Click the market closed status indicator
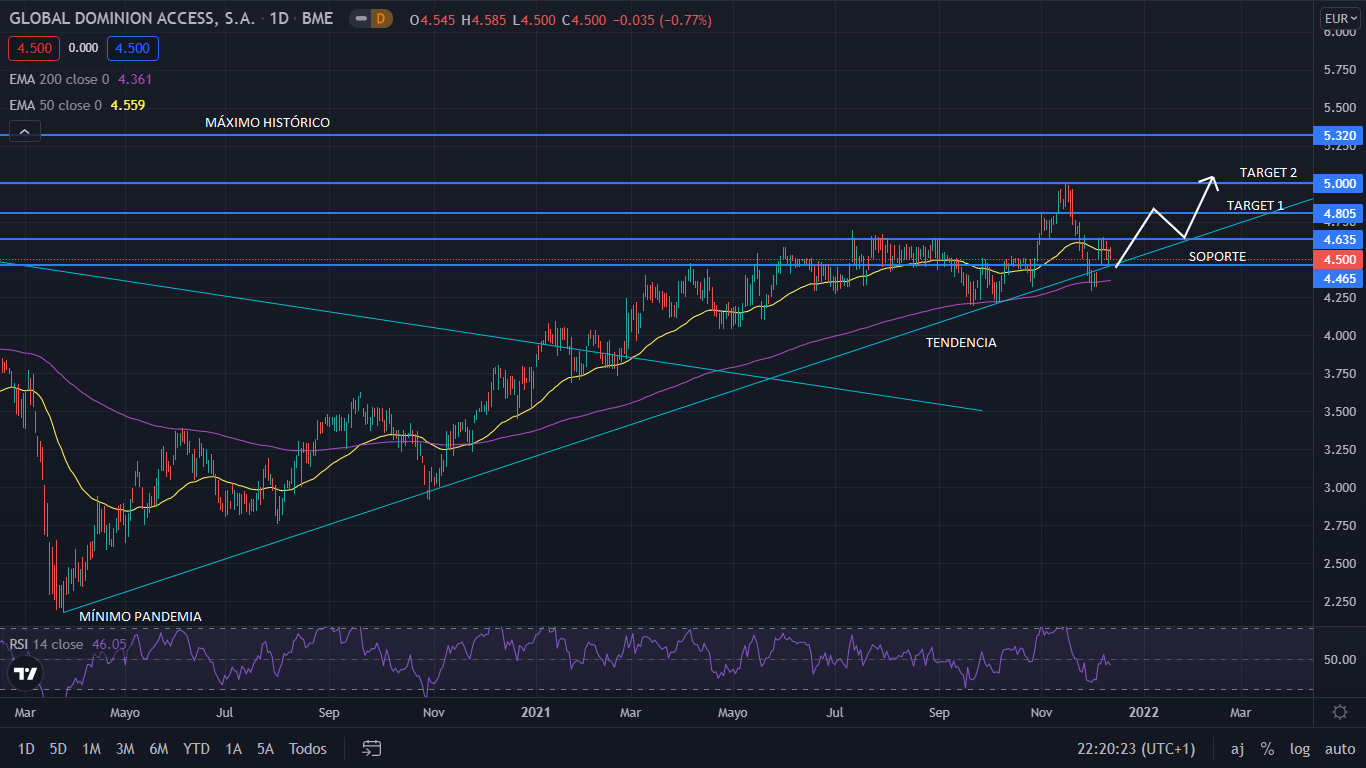This screenshot has width=1366, height=768. pyautogui.click(x=361, y=19)
